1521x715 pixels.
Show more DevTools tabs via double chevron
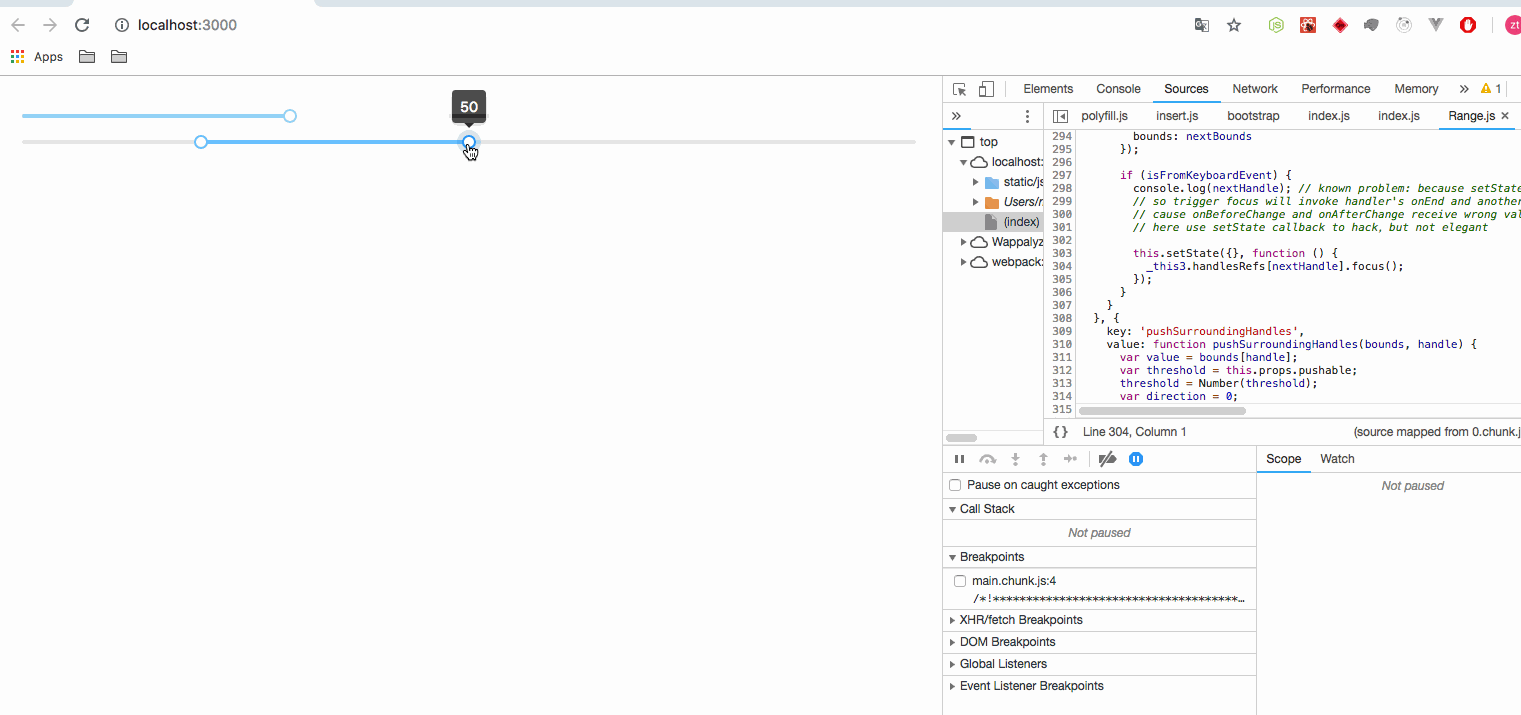click(x=1464, y=89)
